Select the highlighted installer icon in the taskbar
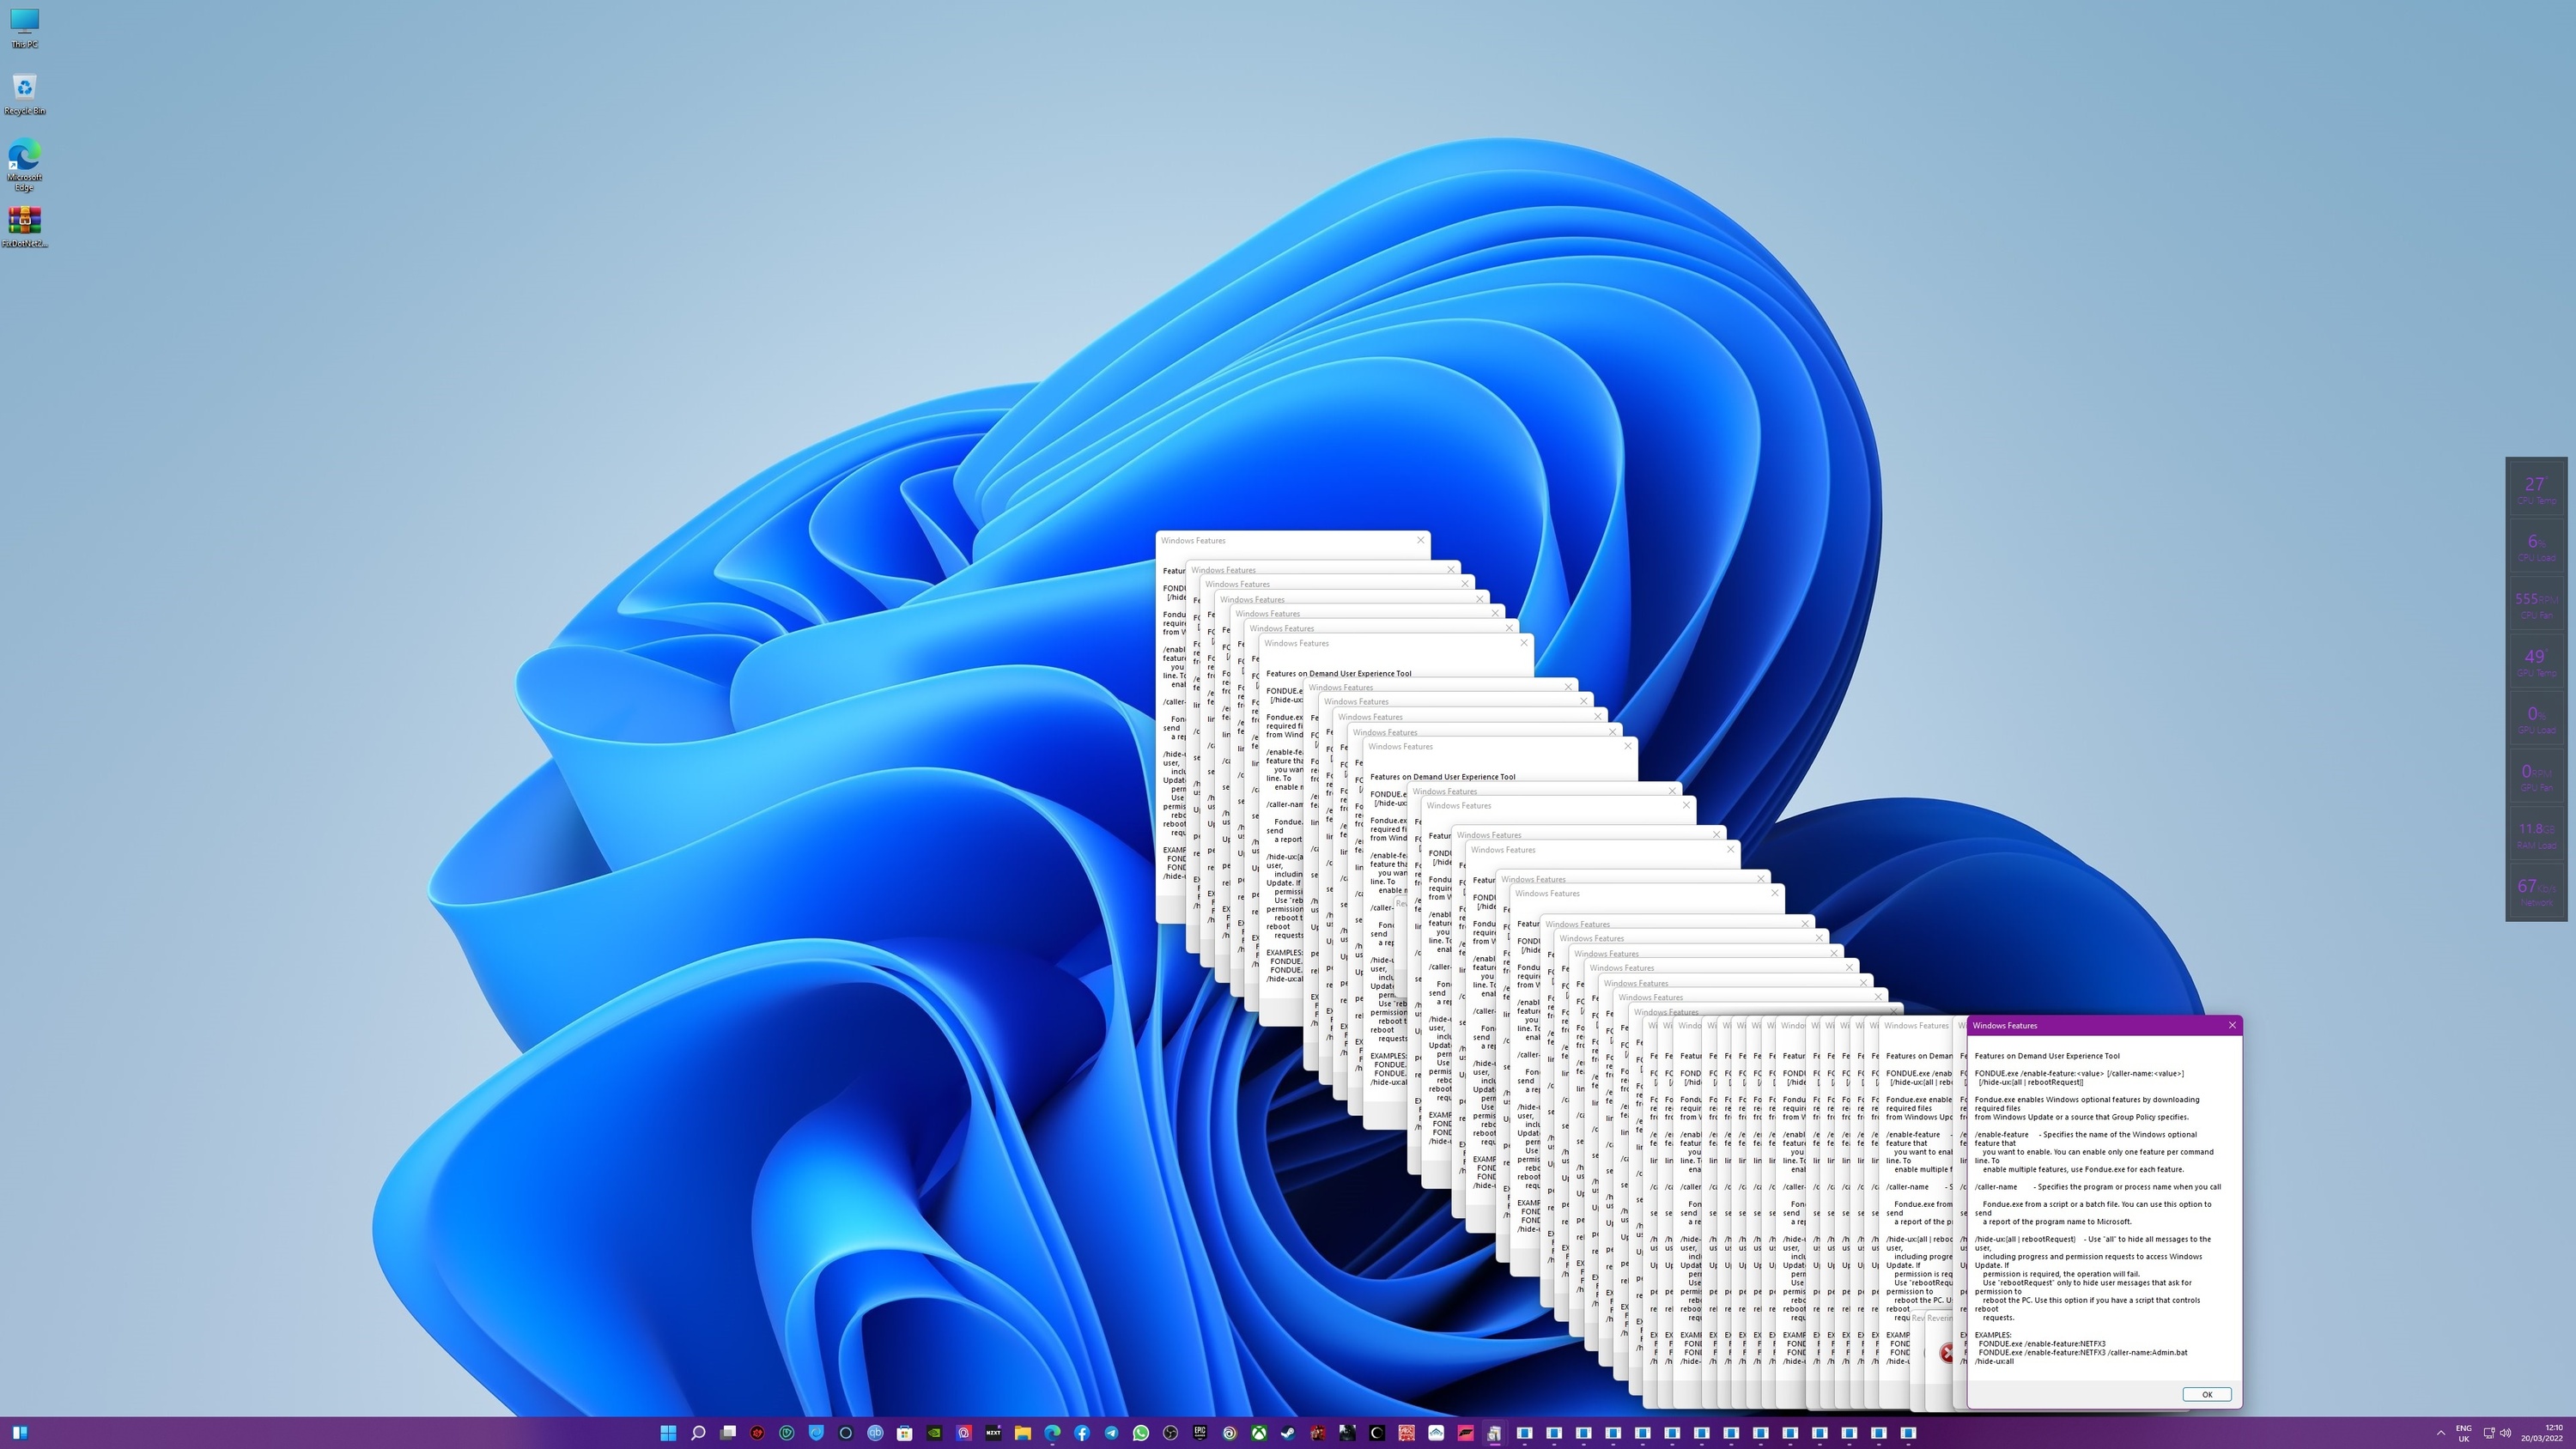 pos(1495,1433)
